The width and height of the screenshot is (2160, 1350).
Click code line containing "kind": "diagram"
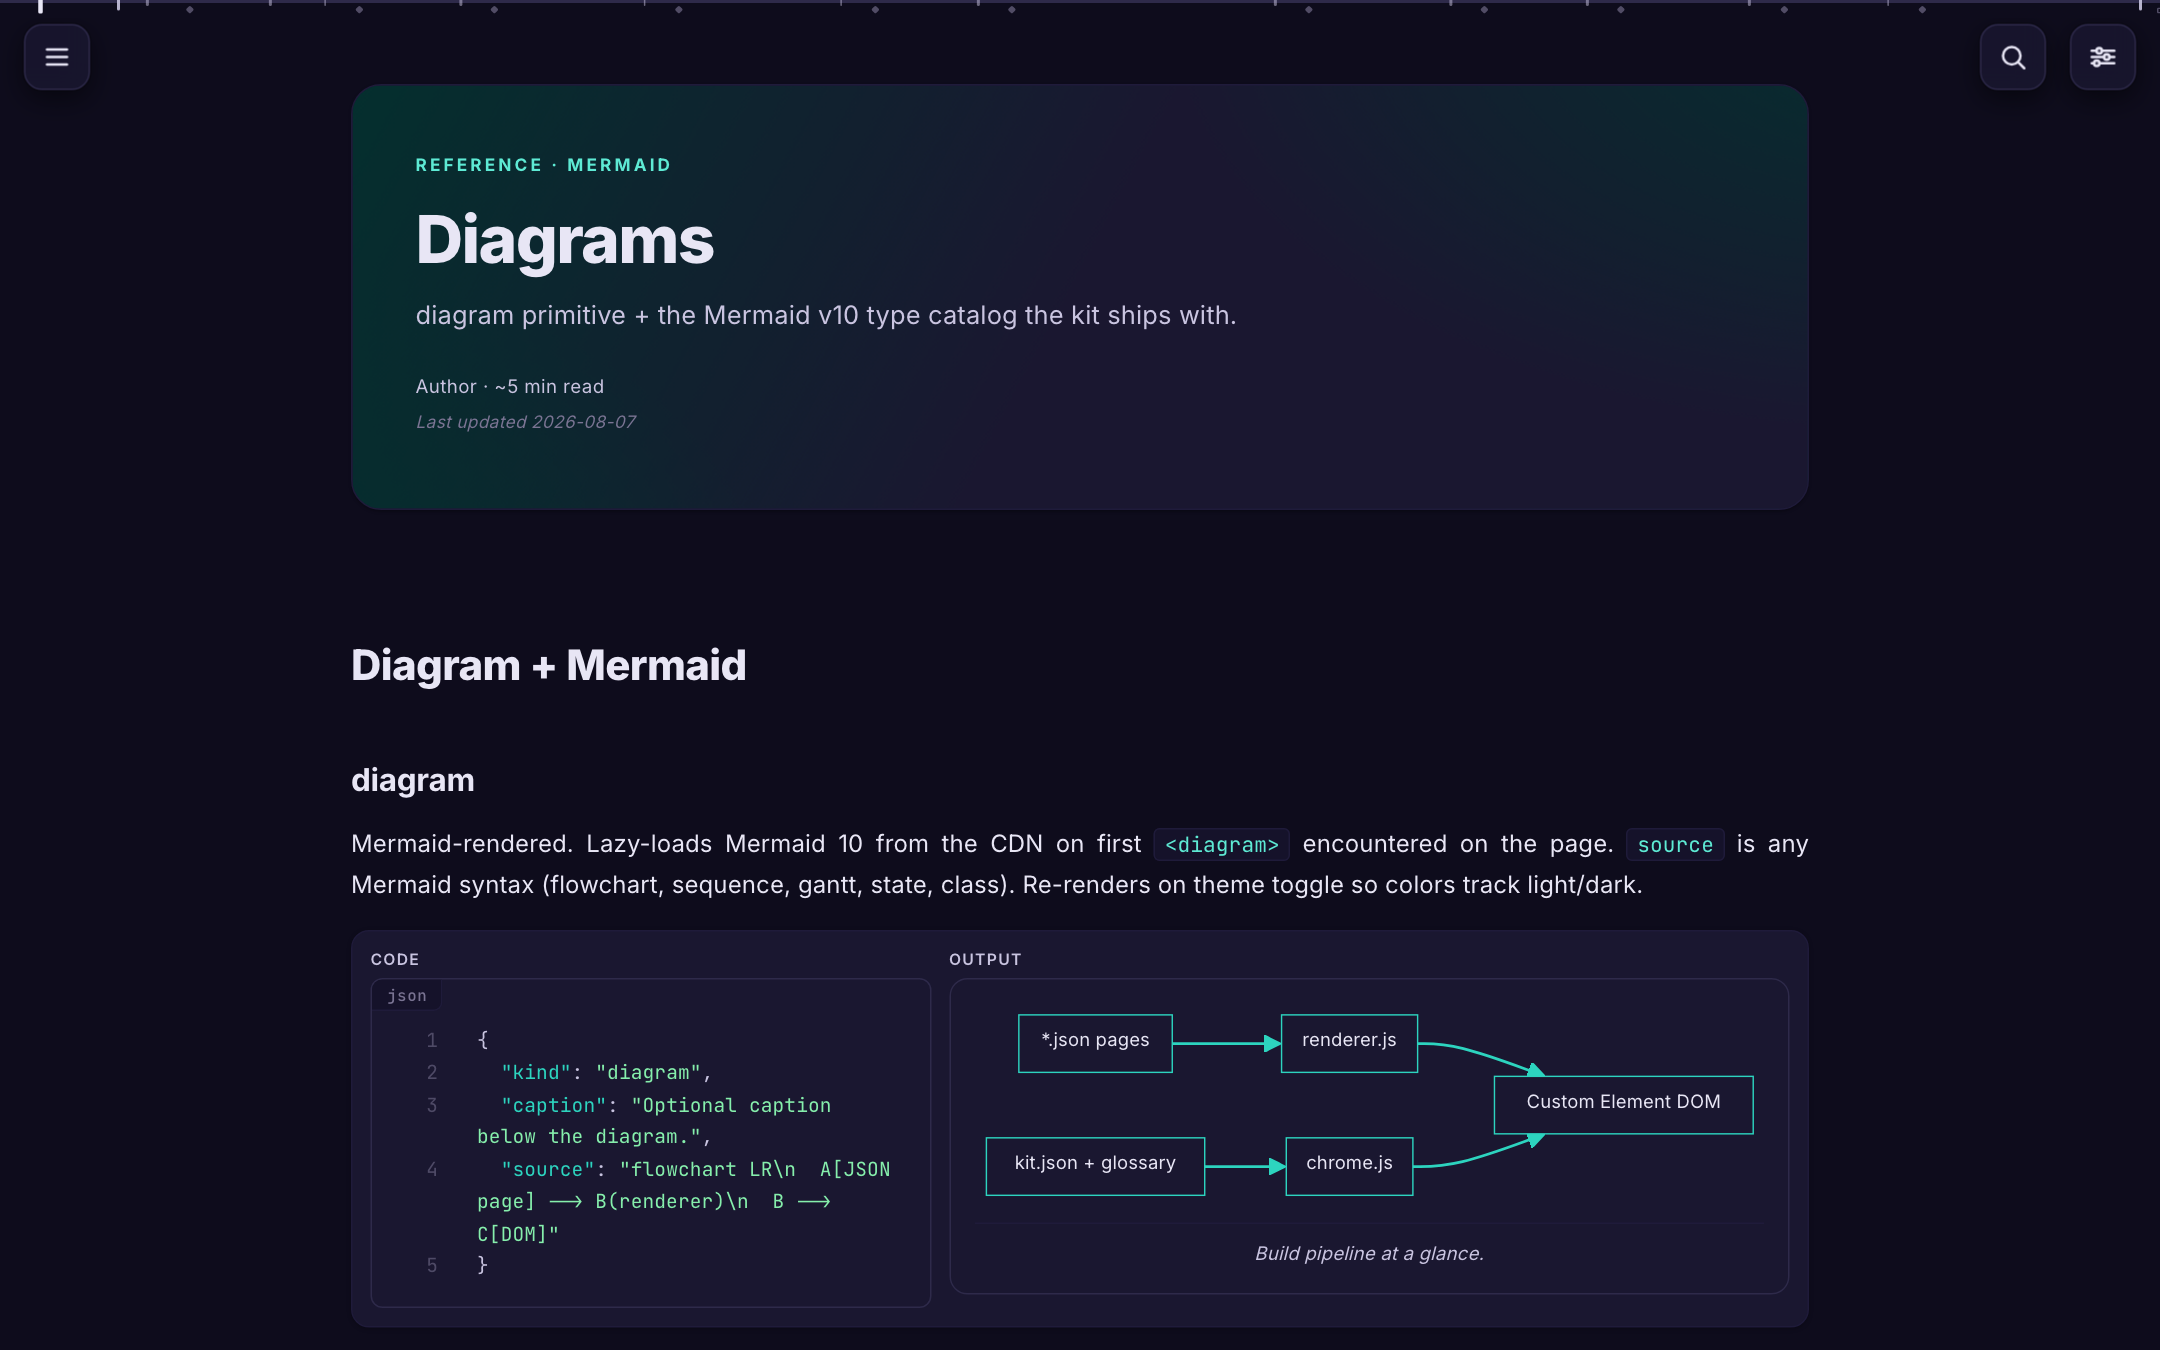tap(606, 1072)
